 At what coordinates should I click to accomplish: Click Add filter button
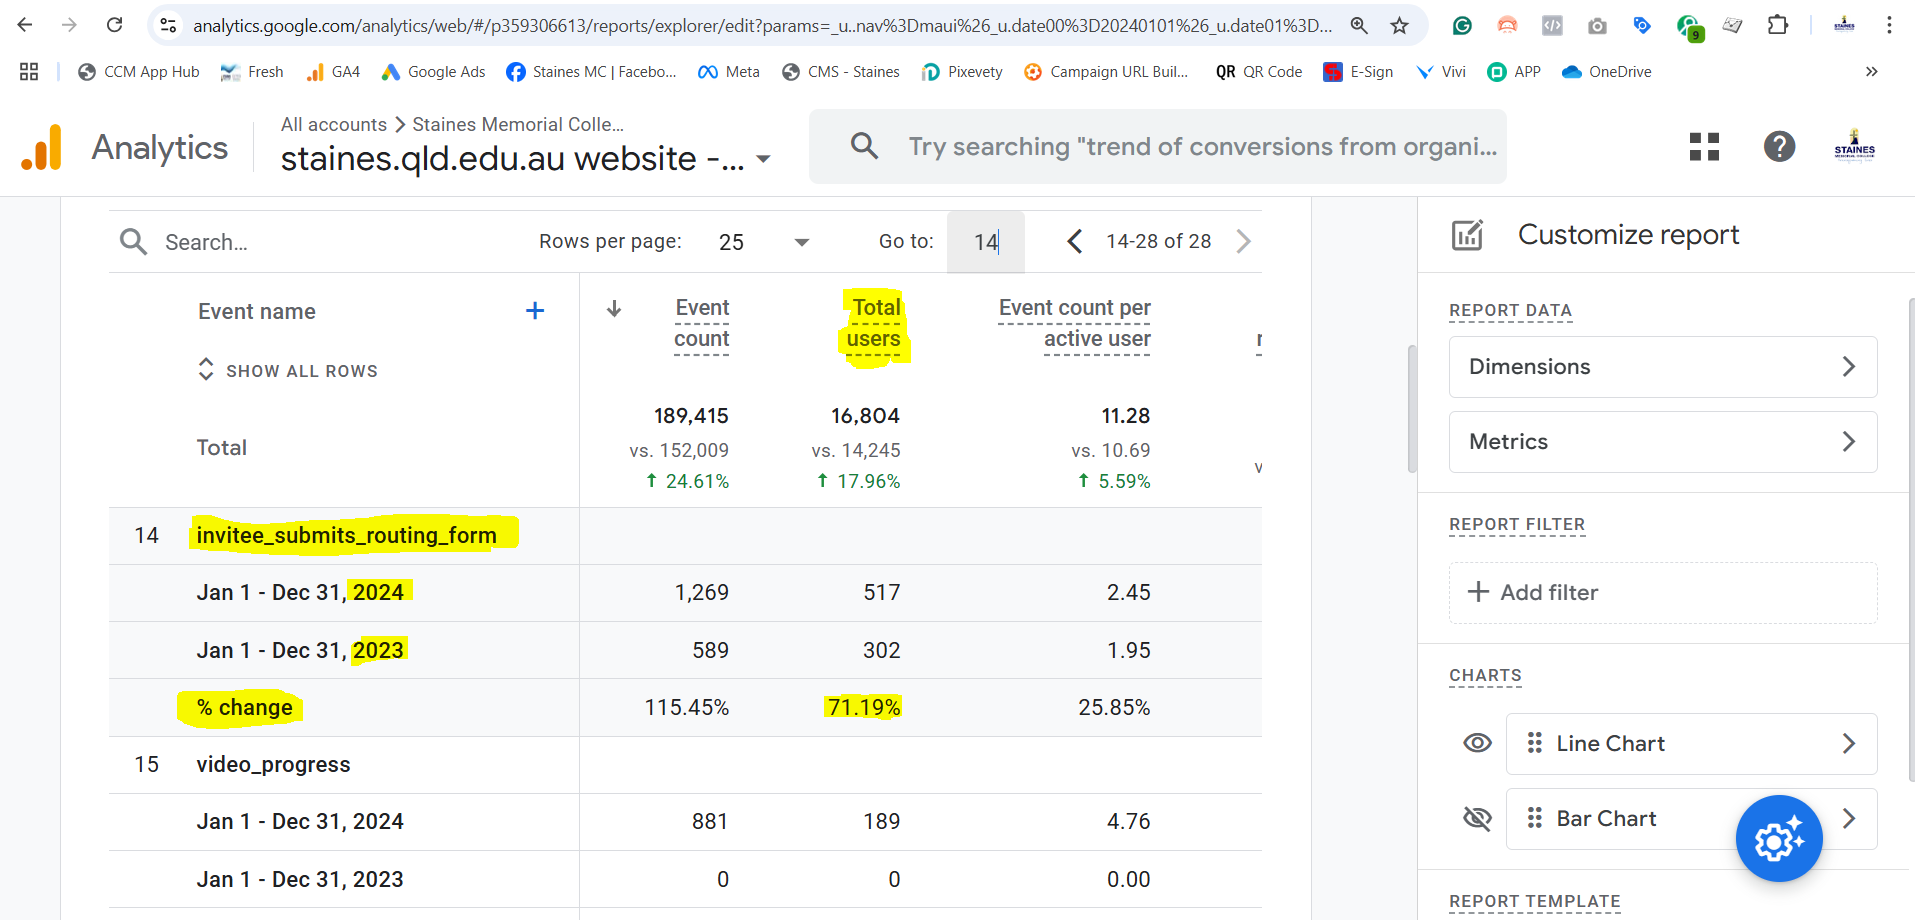(1533, 593)
